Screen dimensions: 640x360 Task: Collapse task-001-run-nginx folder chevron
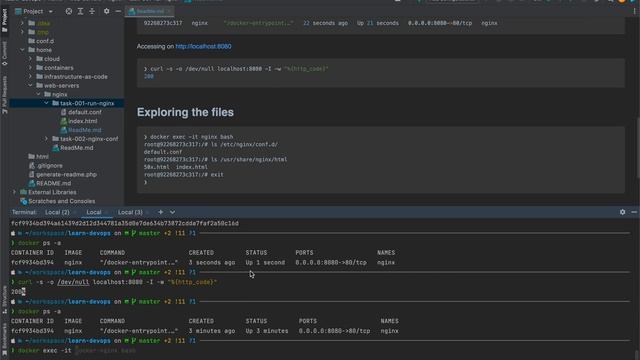click(x=47, y=103)
